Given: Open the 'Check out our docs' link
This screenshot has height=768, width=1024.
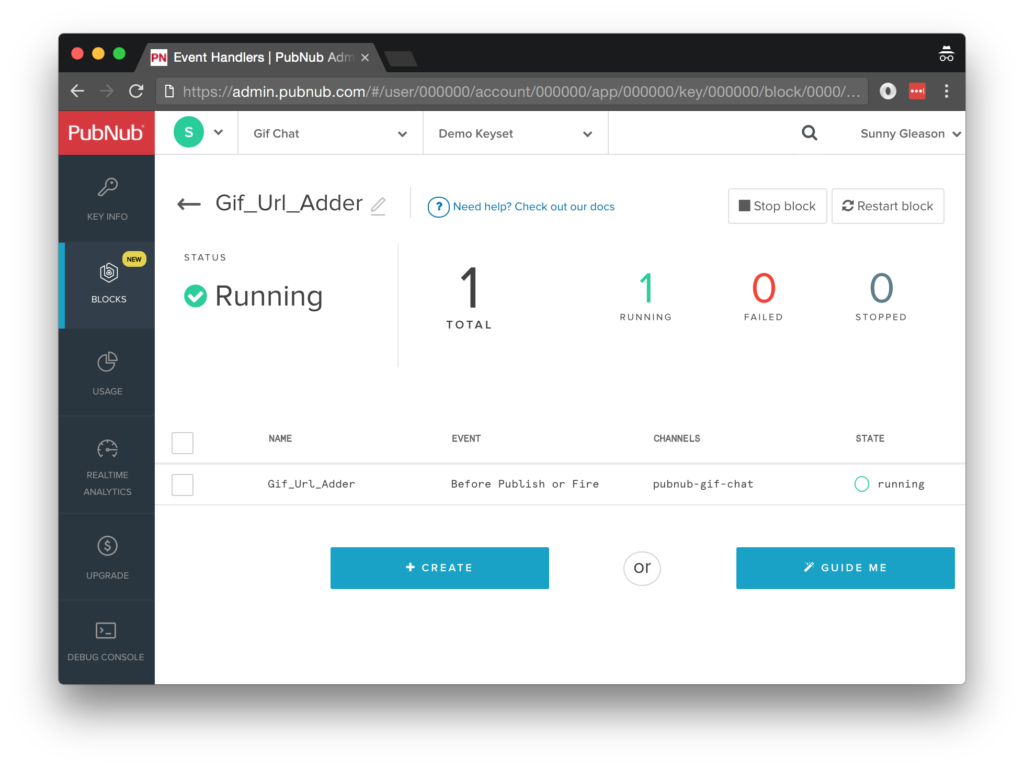Looking at the screenshot, I should [x=533, y=207].
